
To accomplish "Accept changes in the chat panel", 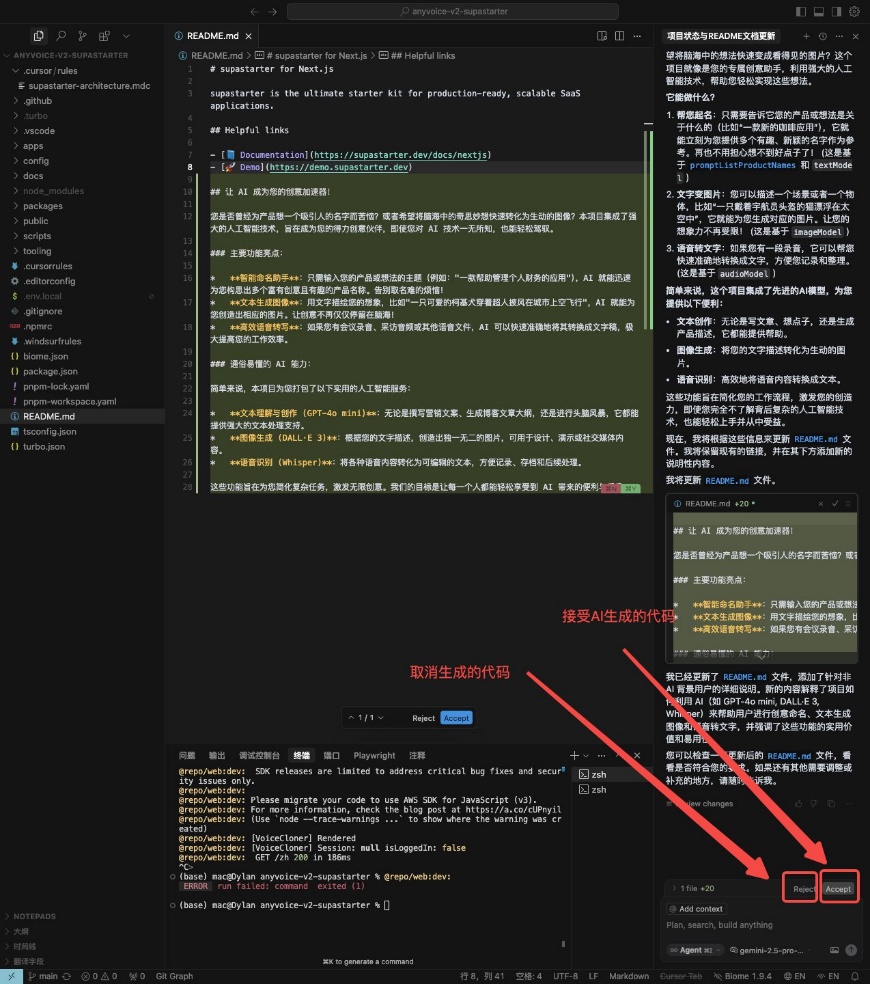I will [839, 888].
